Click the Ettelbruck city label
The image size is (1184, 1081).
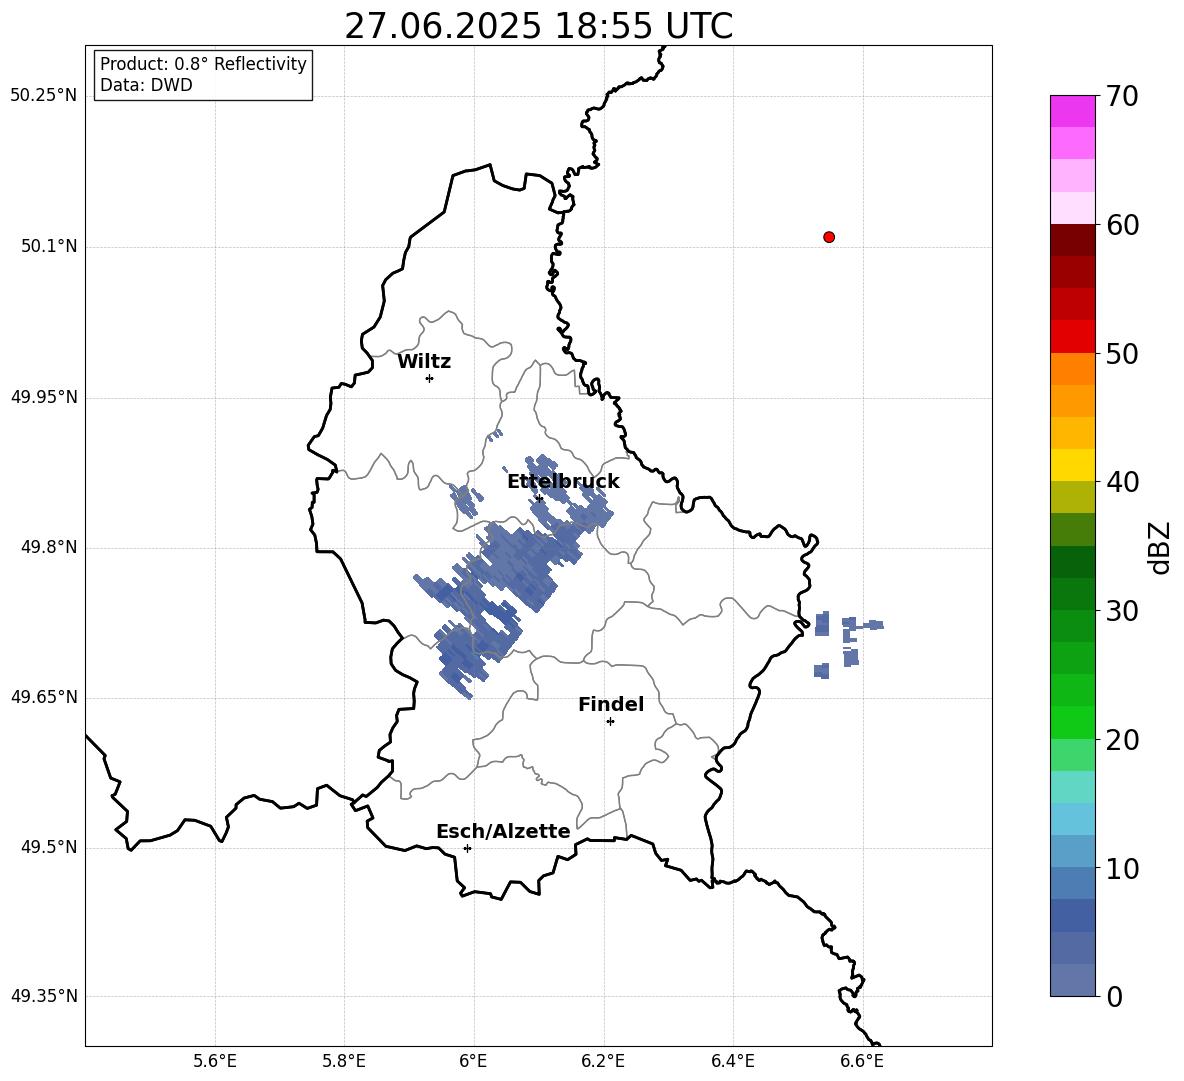(x=563, y=482)
